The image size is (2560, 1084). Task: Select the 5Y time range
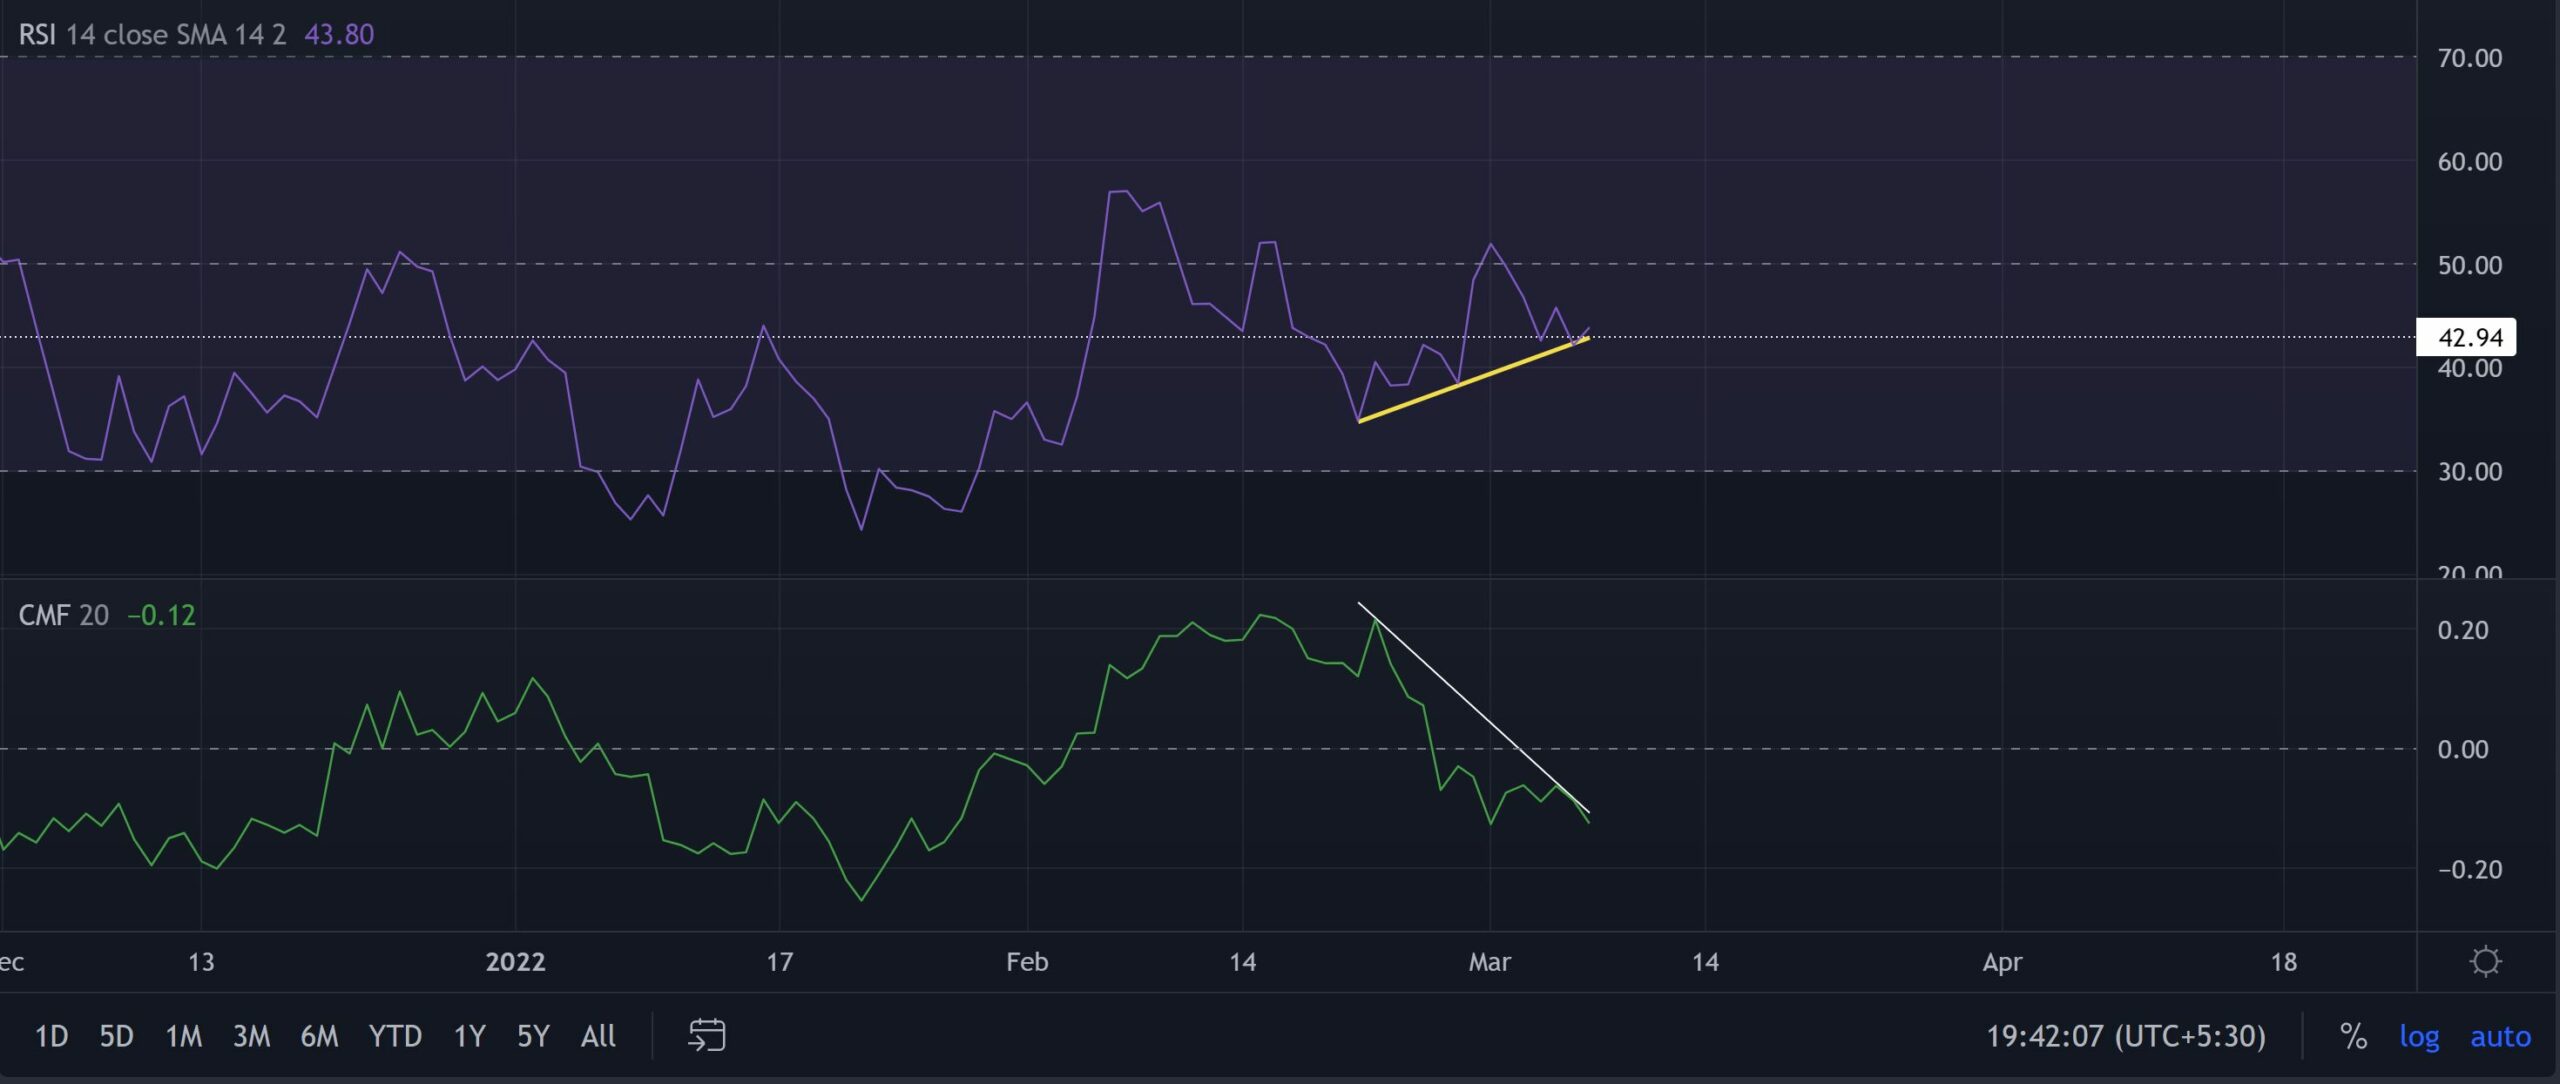(533, 1036)
